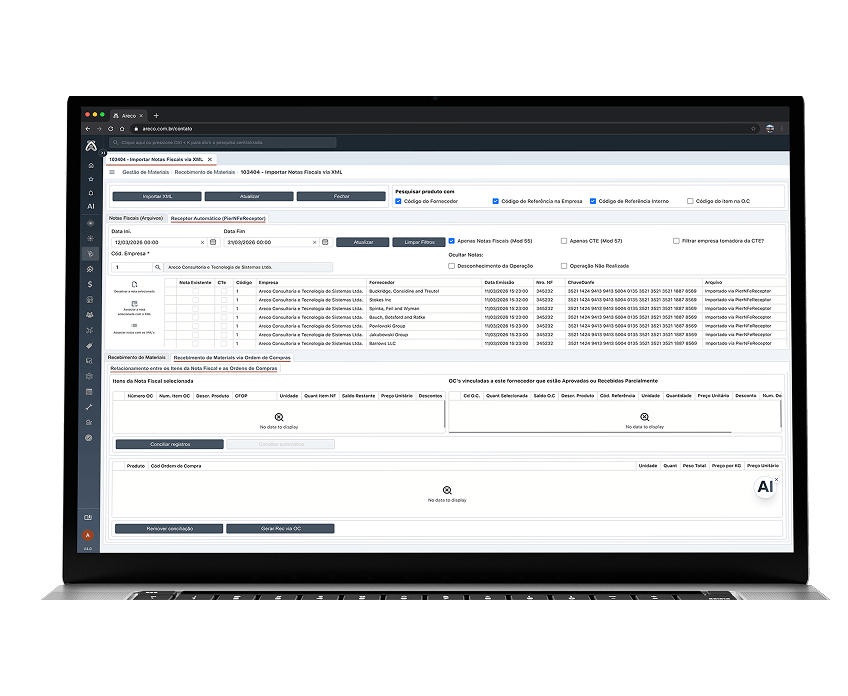Click the user avatar 'A' in sidebar
The image size is (848, 696).
(88, 535)
